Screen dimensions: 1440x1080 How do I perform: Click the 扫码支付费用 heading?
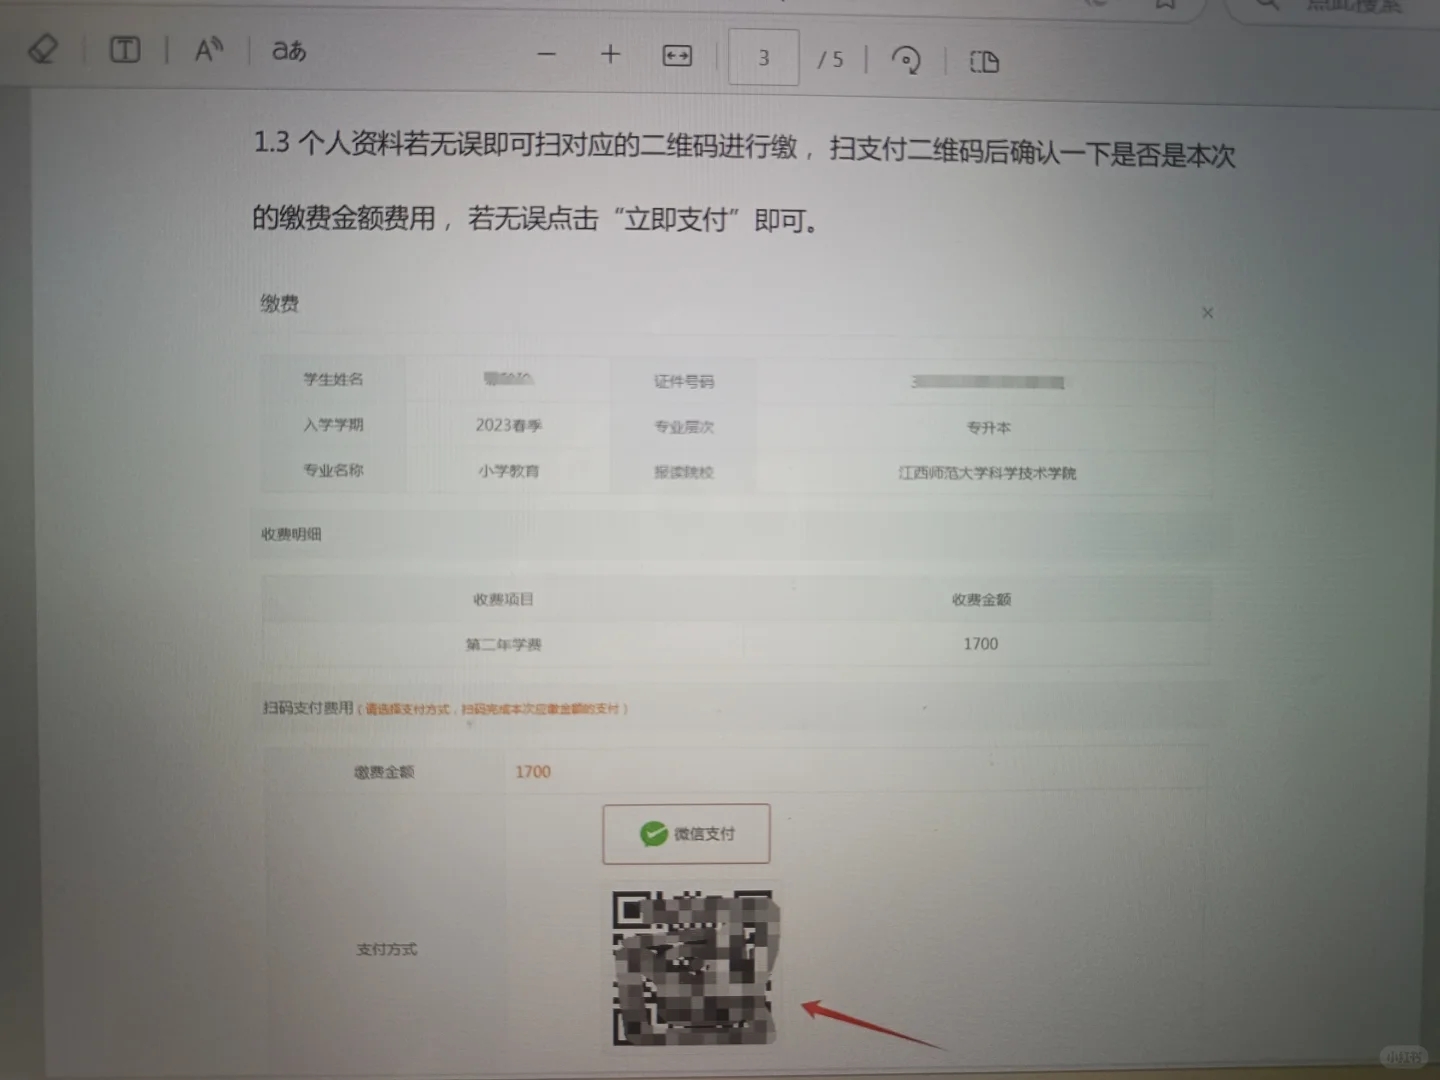pyautogui.click(x=308, y=708)
